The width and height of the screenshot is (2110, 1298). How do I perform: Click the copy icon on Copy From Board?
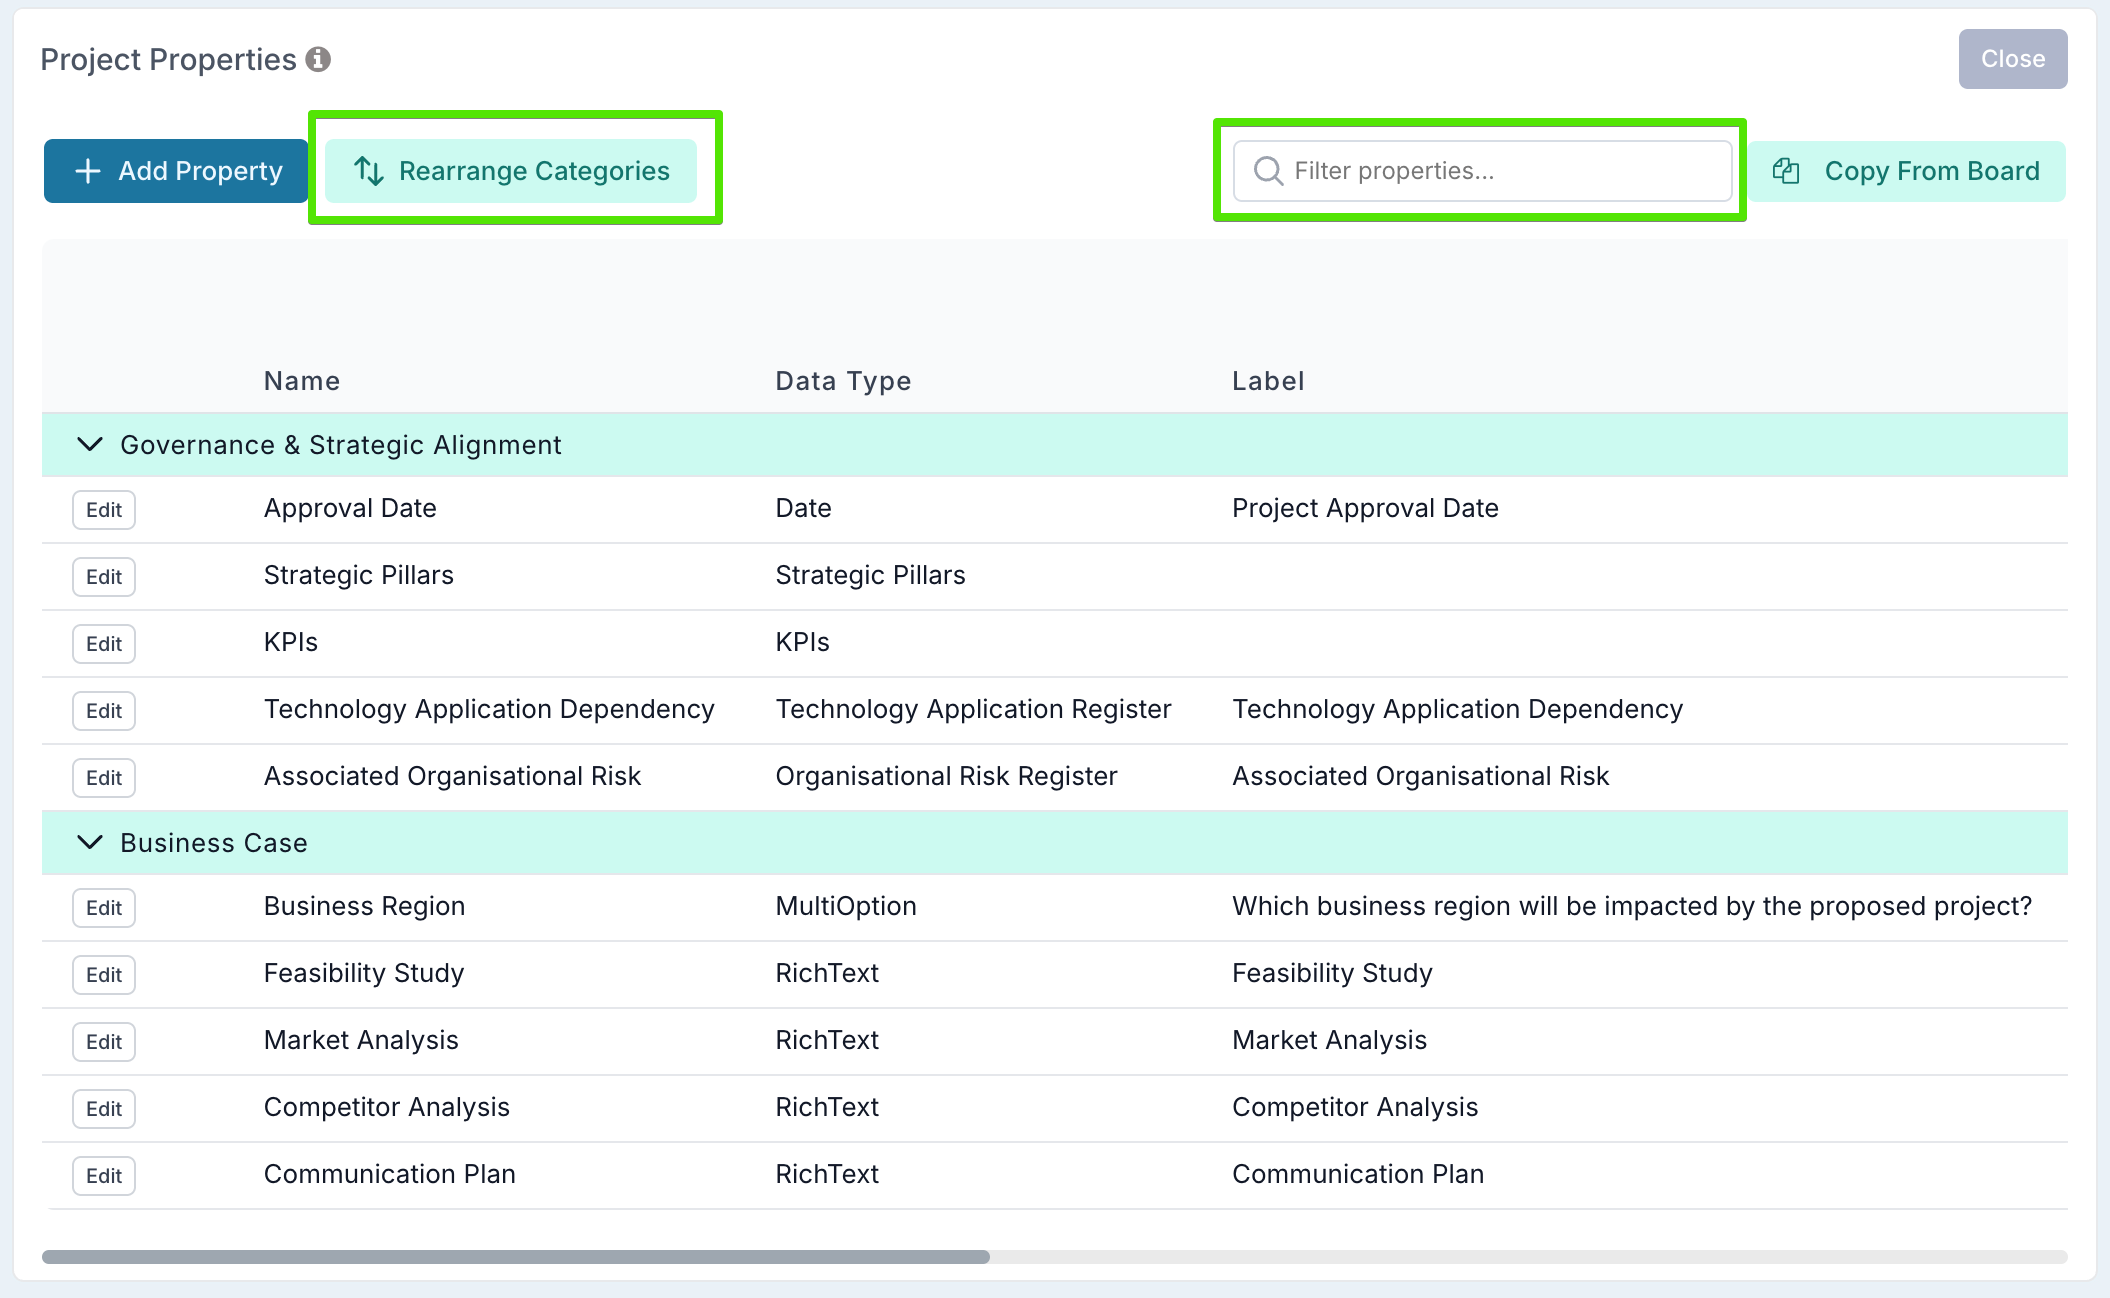coord(1786,171)
